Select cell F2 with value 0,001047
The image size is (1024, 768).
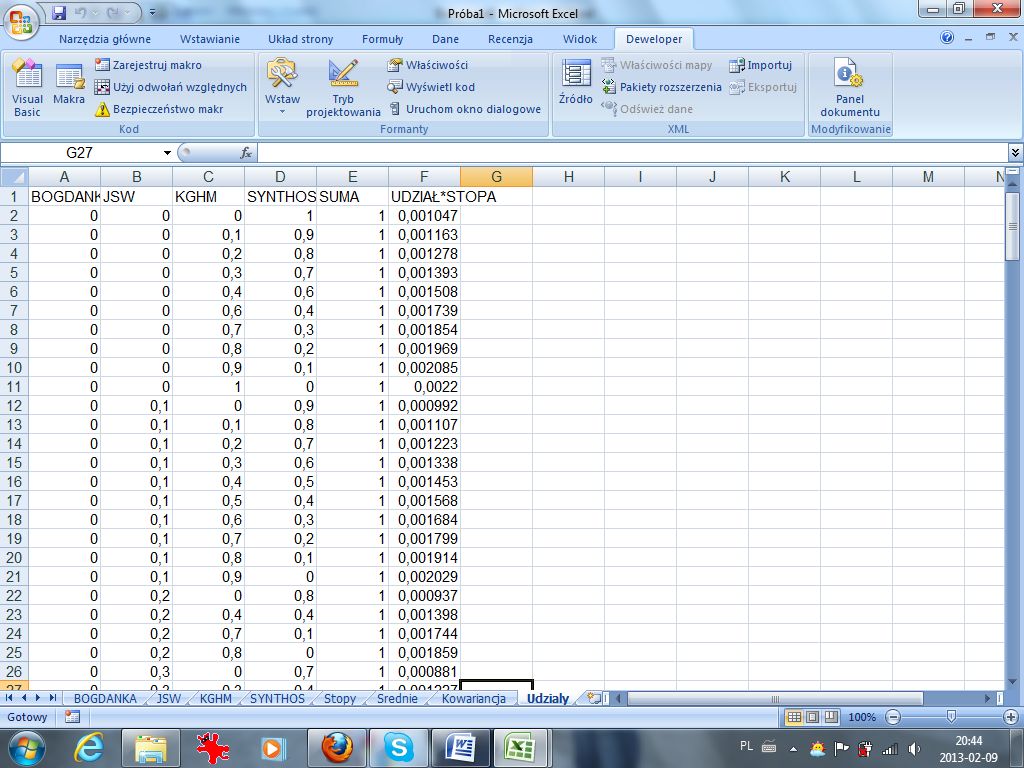(424, 216)
